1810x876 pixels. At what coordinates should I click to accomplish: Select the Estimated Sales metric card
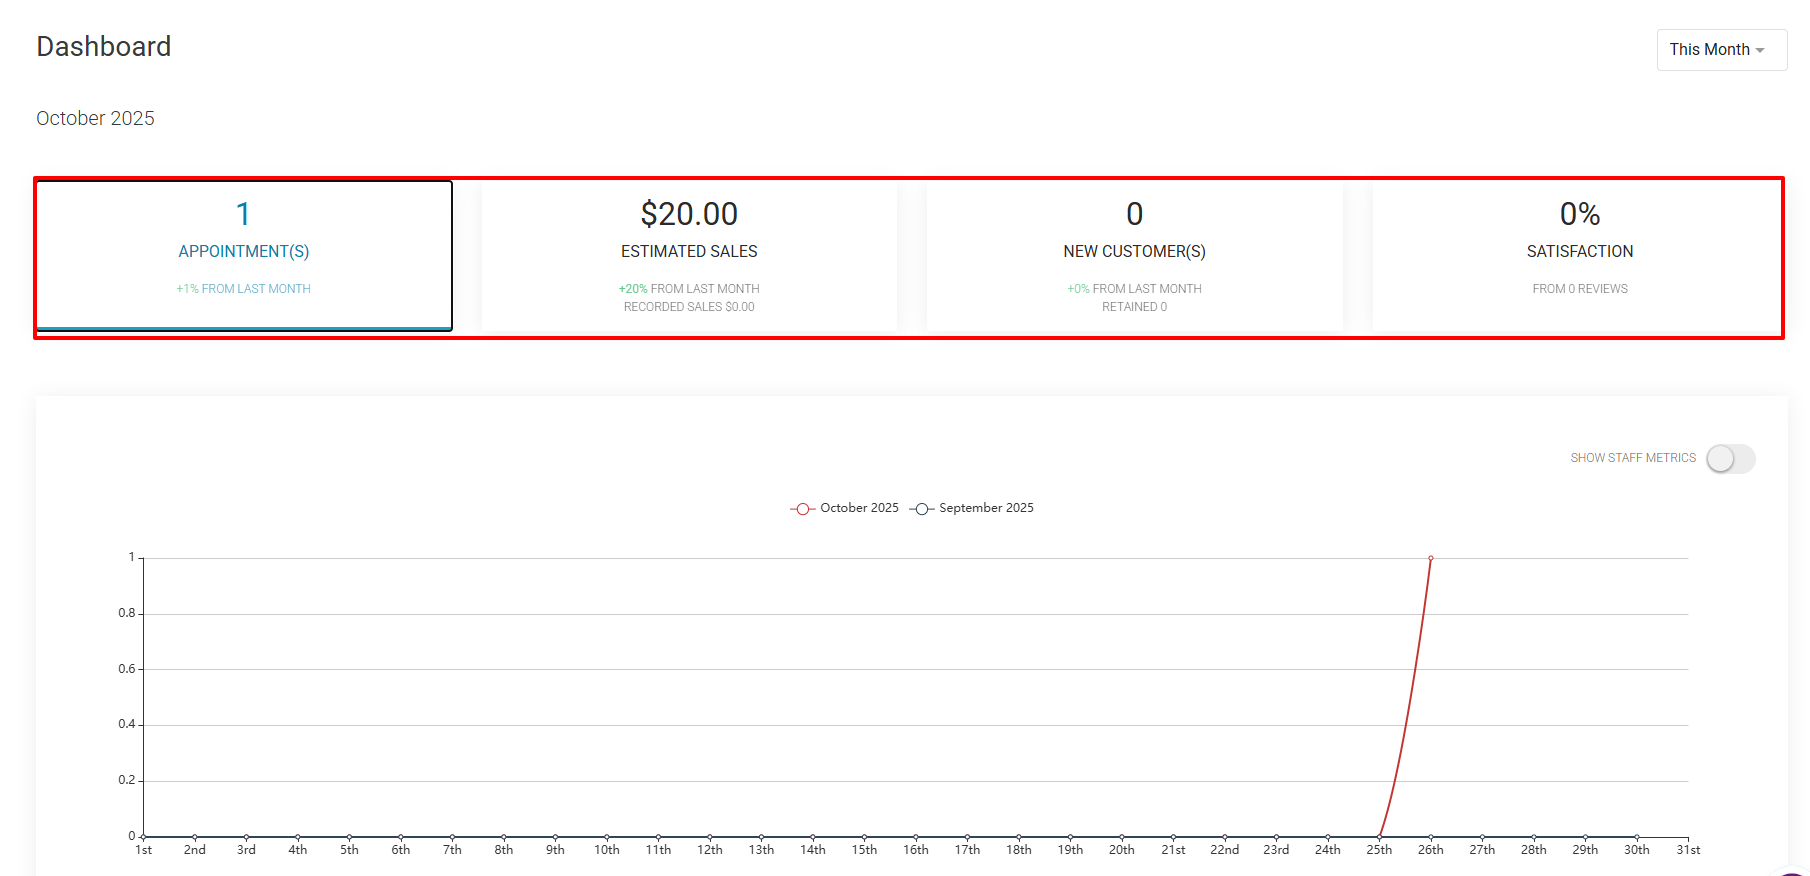click(689, 256)
